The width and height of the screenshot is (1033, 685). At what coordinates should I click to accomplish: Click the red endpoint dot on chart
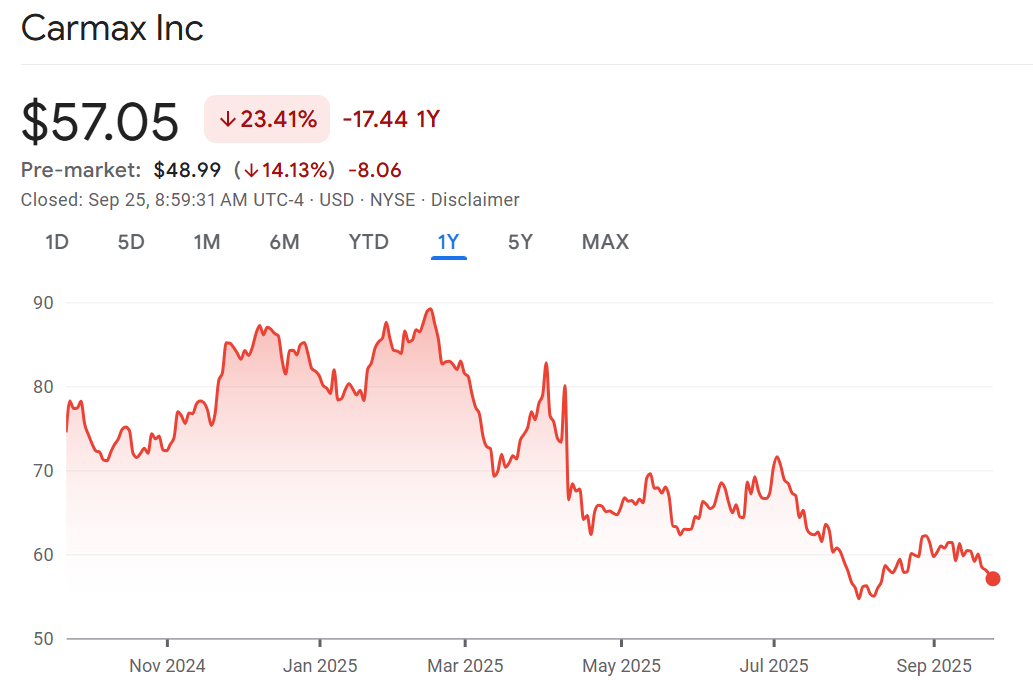pos(993,578)
